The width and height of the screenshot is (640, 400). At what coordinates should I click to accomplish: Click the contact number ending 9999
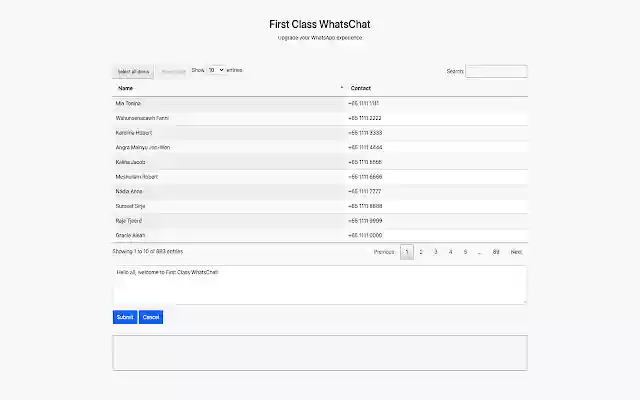point(365,221)
